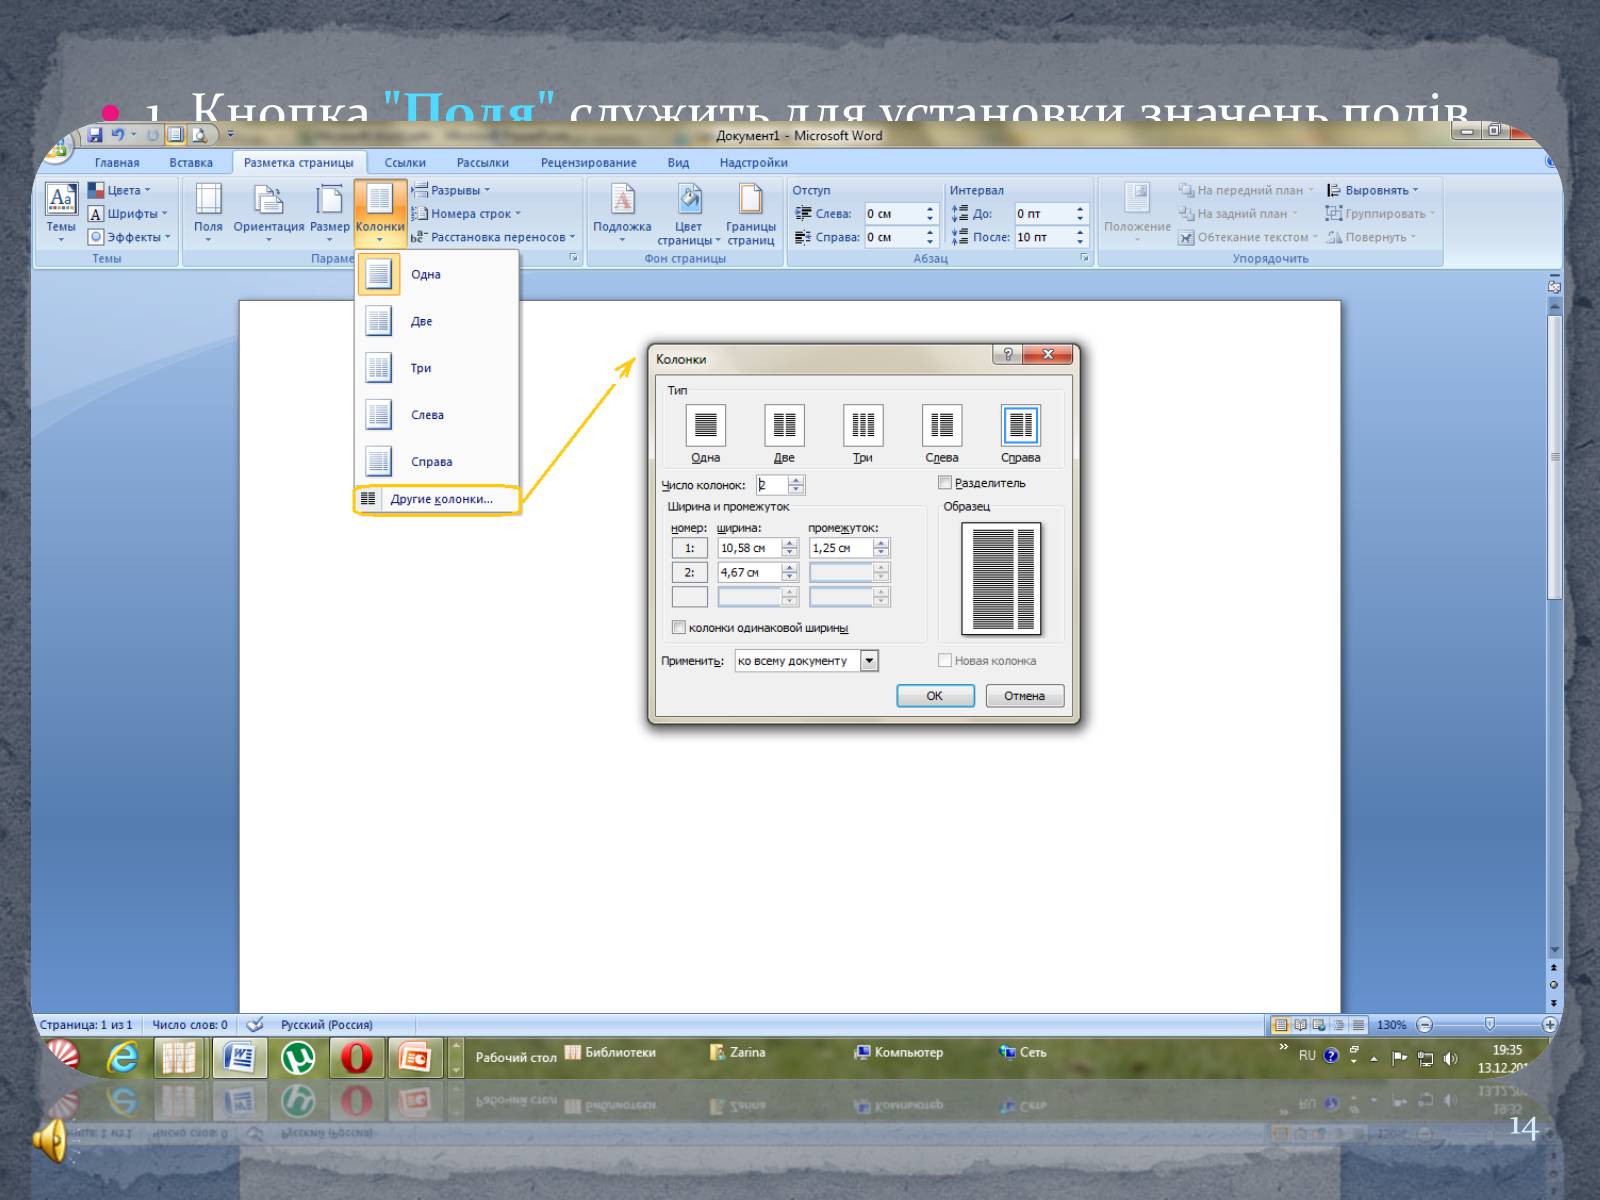Switch to the Рассылки tab
This screenshot has height=1200, width=1600.
(x=483, y=162)
